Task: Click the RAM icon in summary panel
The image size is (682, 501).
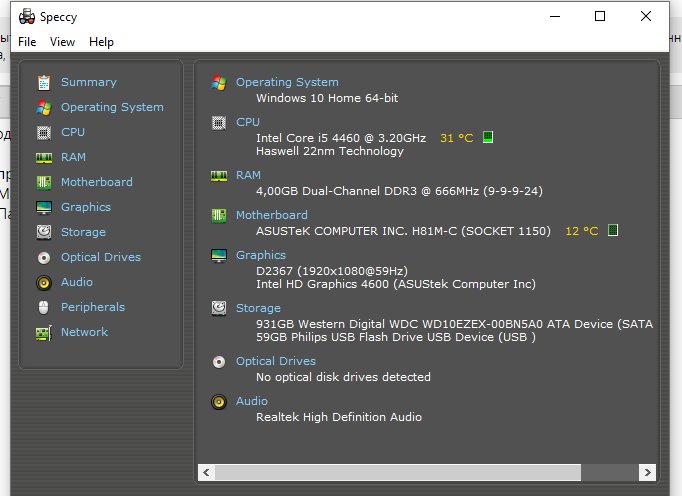Action: point(219,176)
